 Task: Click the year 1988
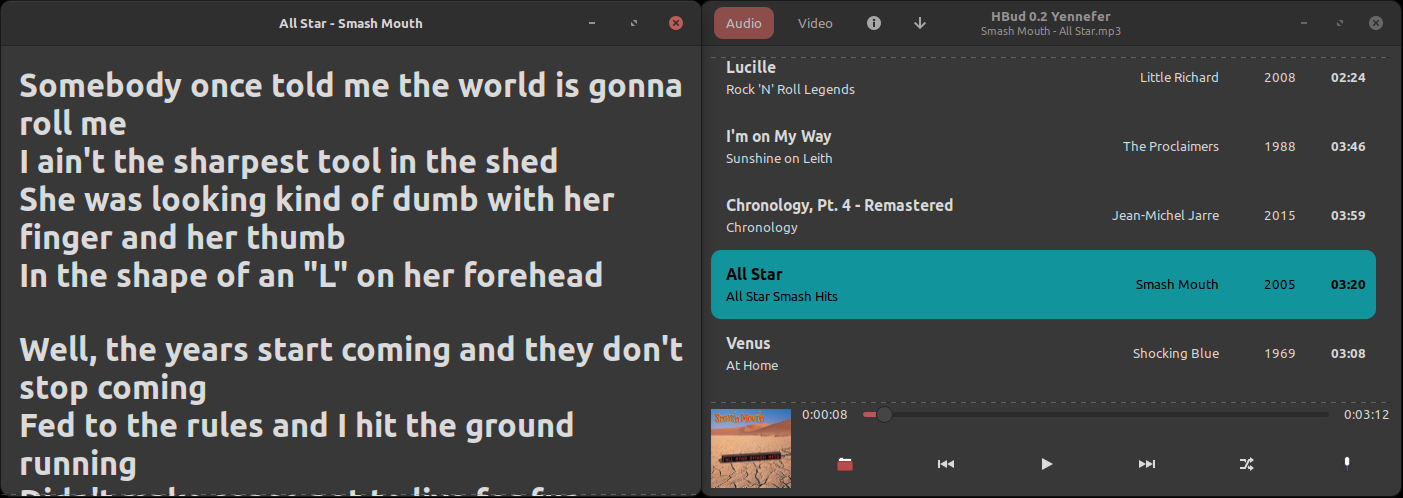coord(1280,147)
